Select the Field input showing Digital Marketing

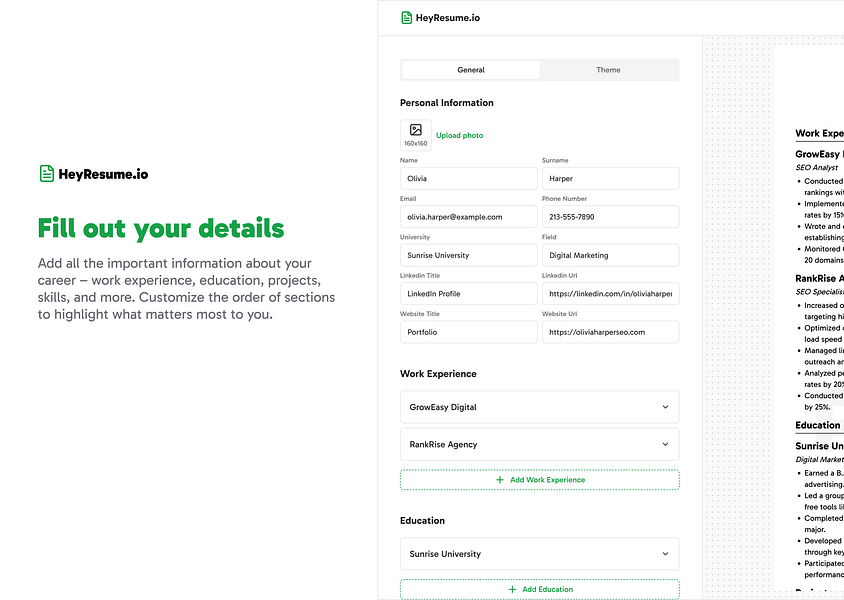(610, 255)
